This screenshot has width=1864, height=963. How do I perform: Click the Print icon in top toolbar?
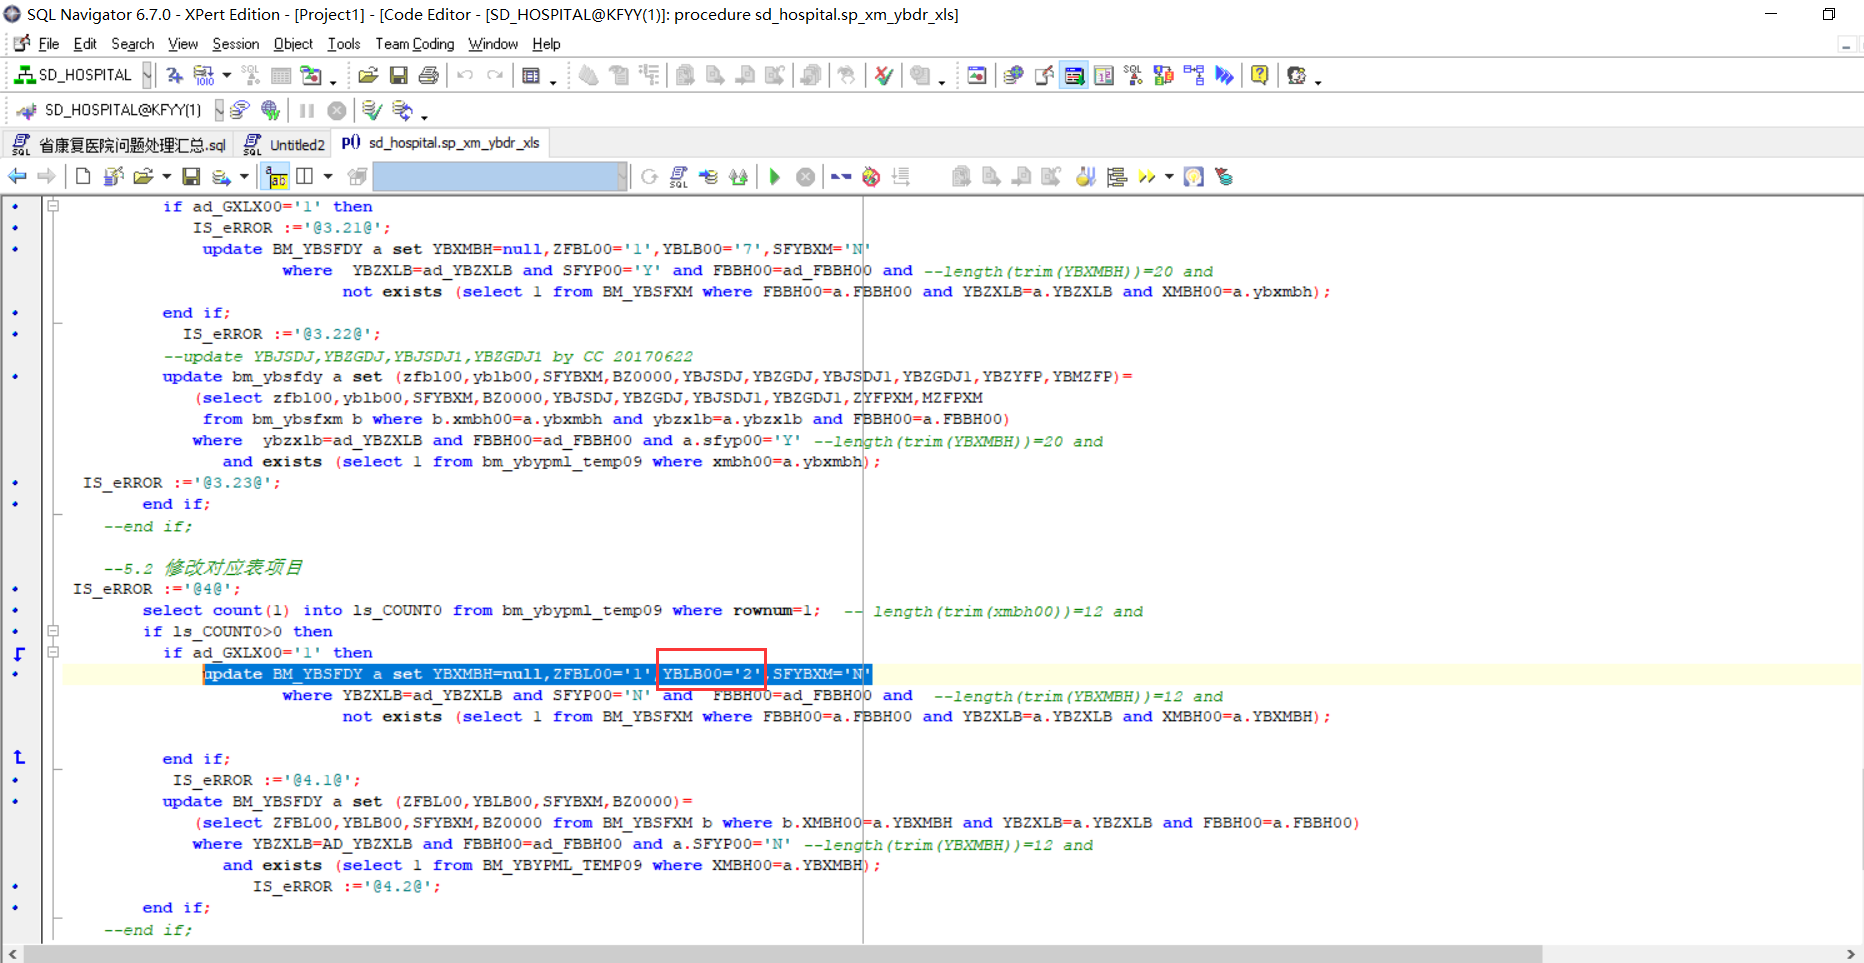429,76
